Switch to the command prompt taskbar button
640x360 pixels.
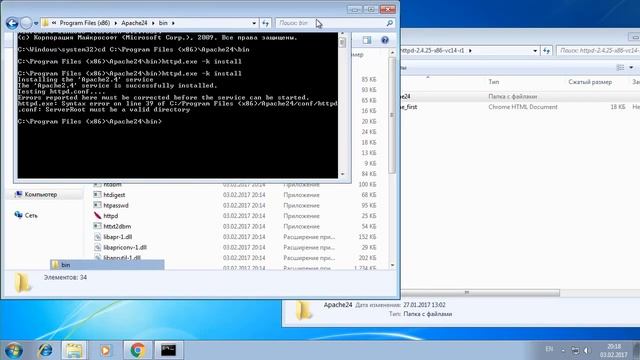click(168, 350)
